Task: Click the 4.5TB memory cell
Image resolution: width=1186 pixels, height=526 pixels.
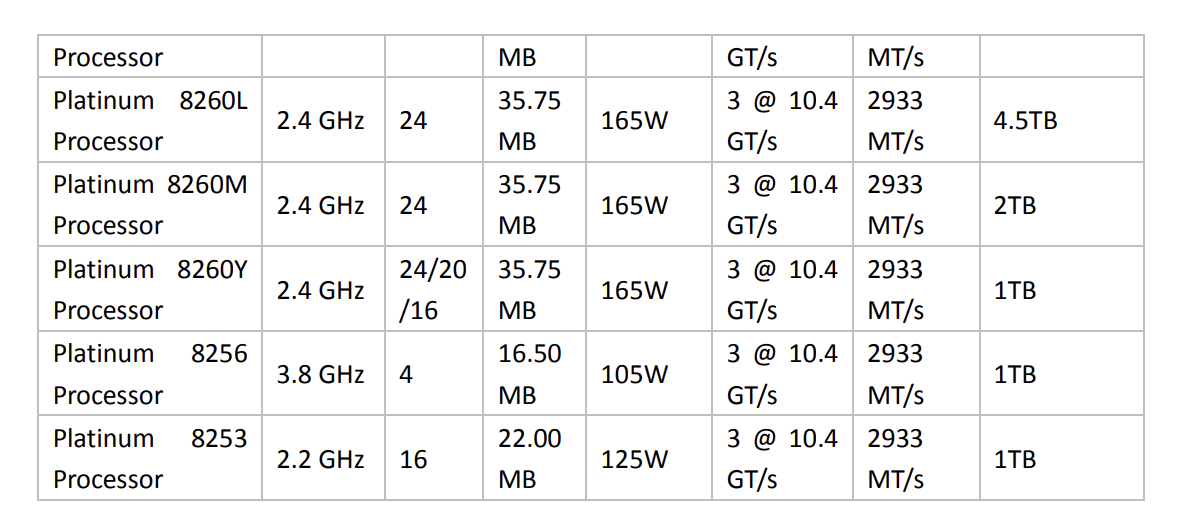Action: point(1025,122)
